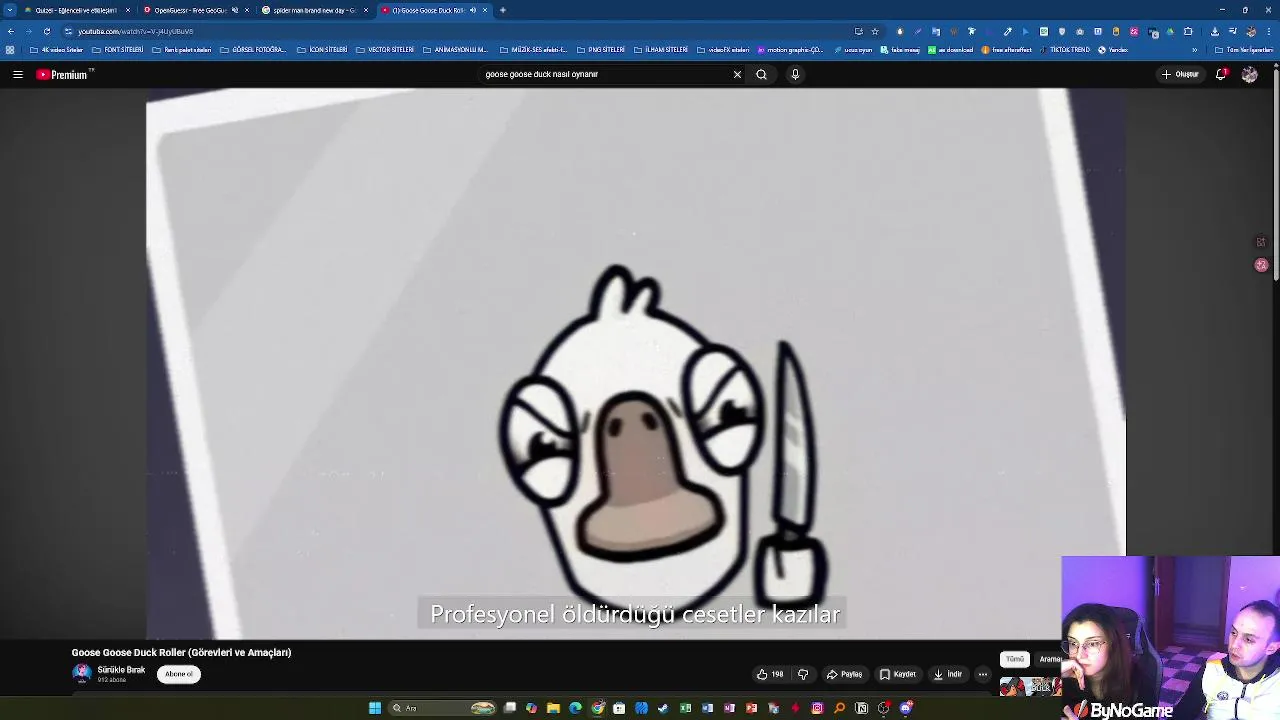Switch to spider man brand new day tab
1280x720 pixels.
[314, 10]
